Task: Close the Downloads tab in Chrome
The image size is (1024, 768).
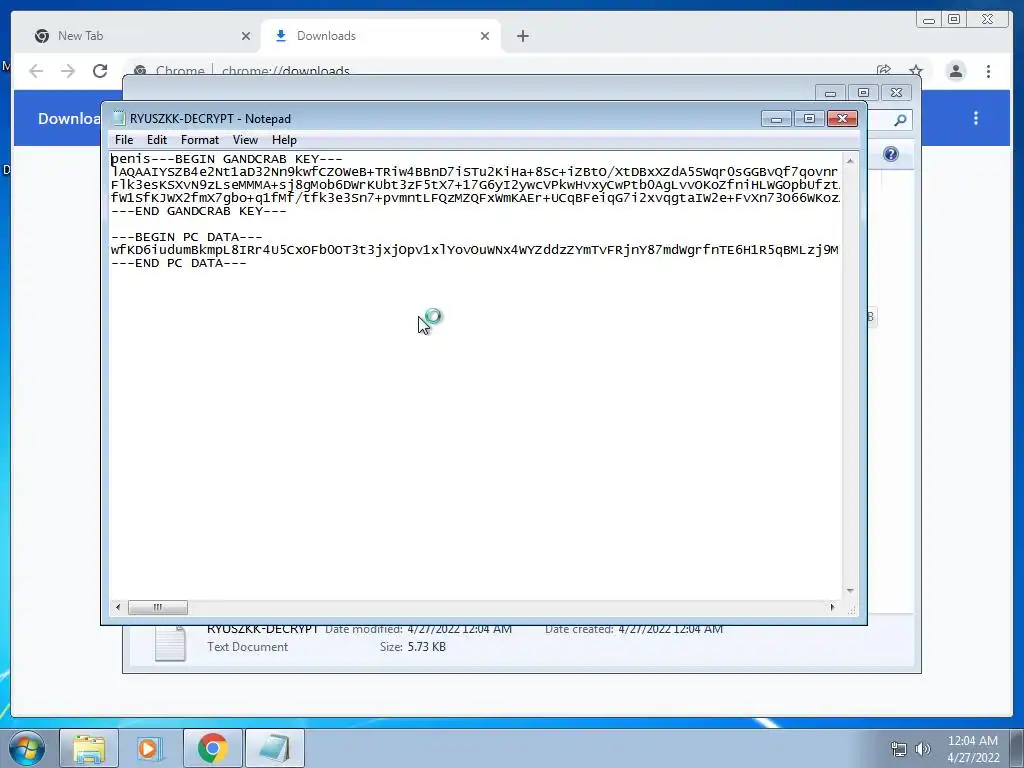Action: point(485,37)
